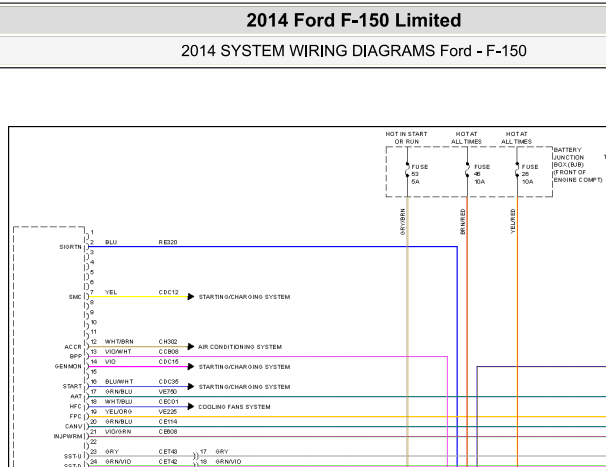Click the 'SST-U' pin label

(73, 457)
